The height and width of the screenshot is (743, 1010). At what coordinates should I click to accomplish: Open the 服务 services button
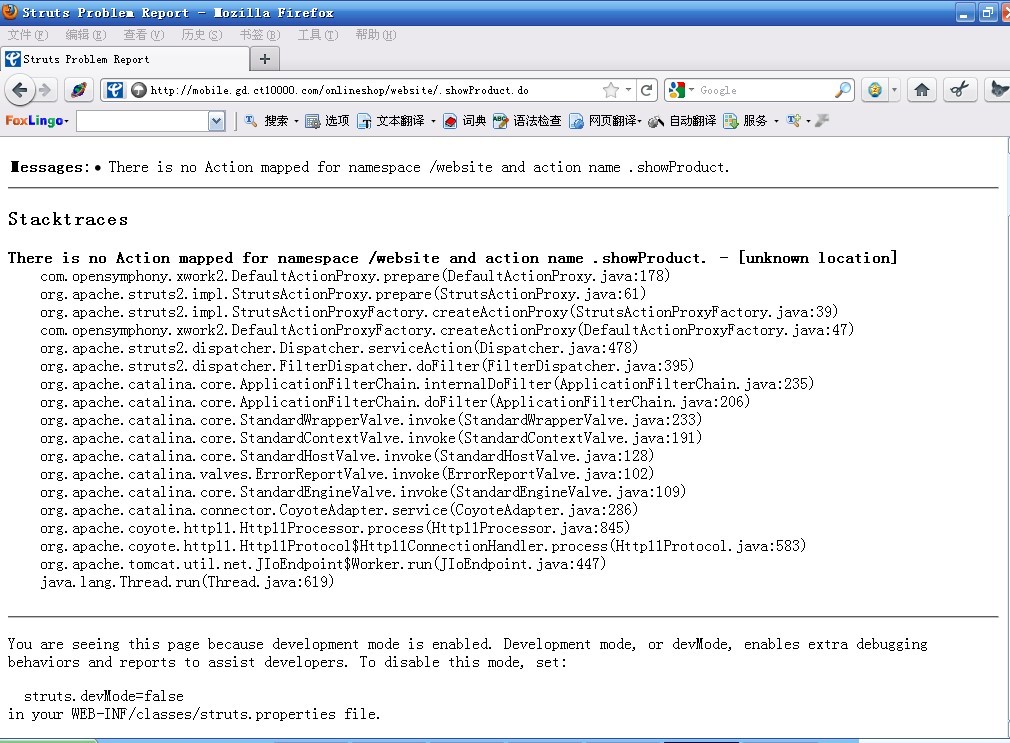tap(745, 121)
